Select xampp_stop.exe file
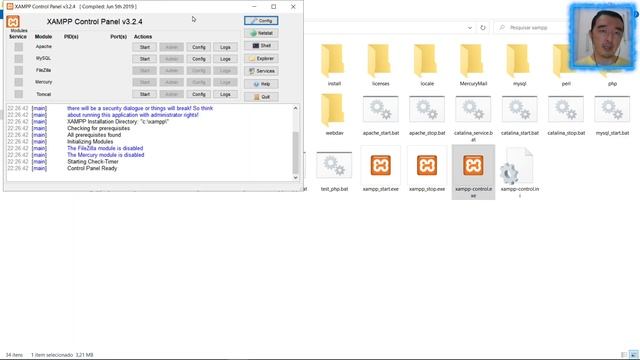The width and height of the screenshot is (640, 360). [427, 169]
